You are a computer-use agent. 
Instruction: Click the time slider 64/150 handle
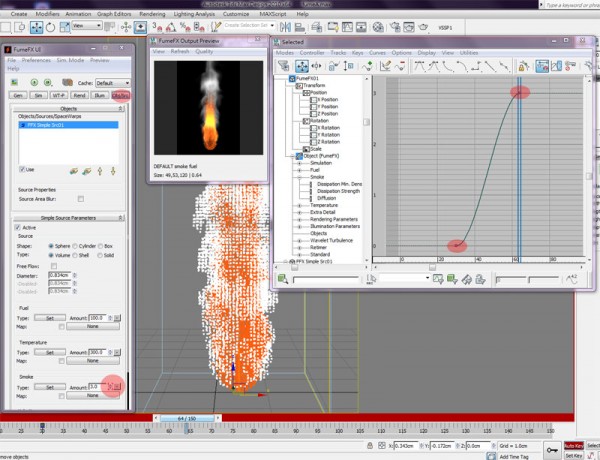click(187, 419)
